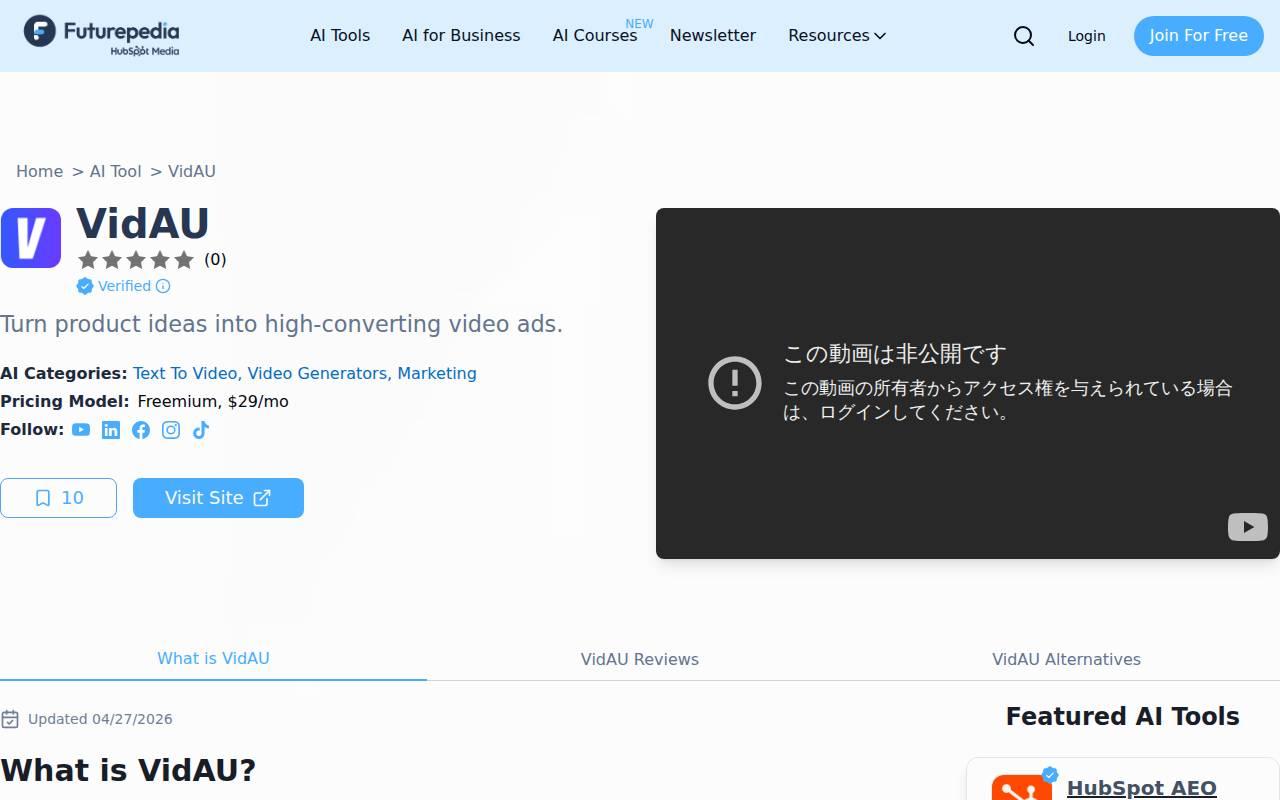Open VidAU's TikTok page icon
This screenshot has height=800, width=1280.
pyautogui.click(x=201, y=430)
